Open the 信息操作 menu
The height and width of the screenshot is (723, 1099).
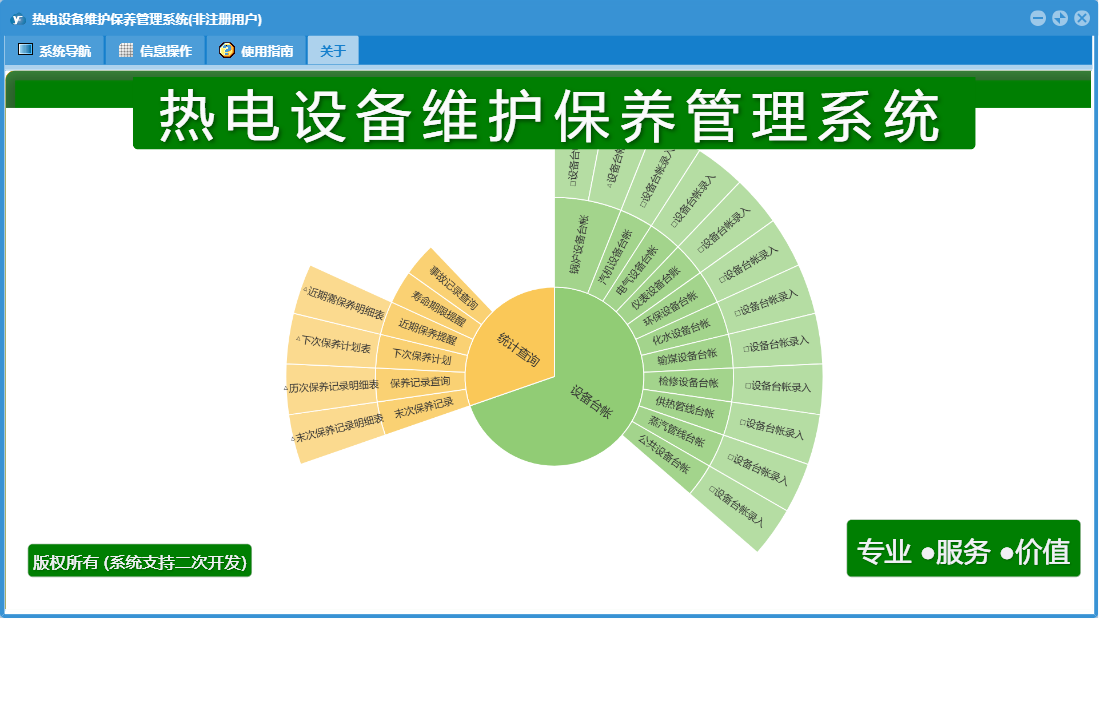click(156, 50)
